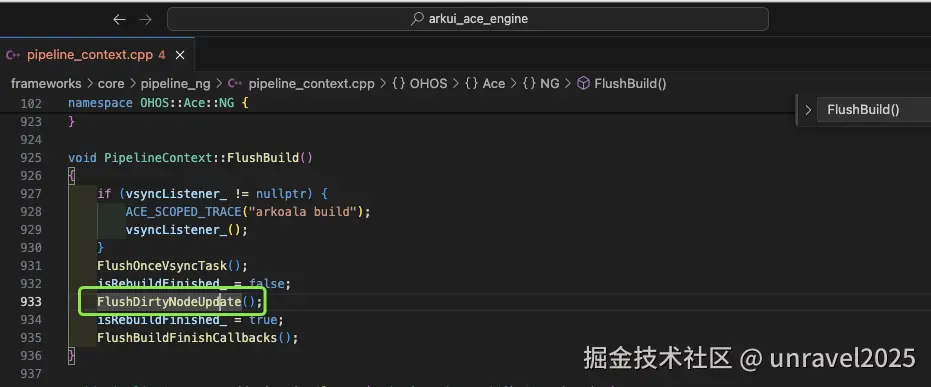Viewport: 931px width, 387px height.
Task: Click the cube method icon in breadcrumbs
Action: [x=584, y=84]
